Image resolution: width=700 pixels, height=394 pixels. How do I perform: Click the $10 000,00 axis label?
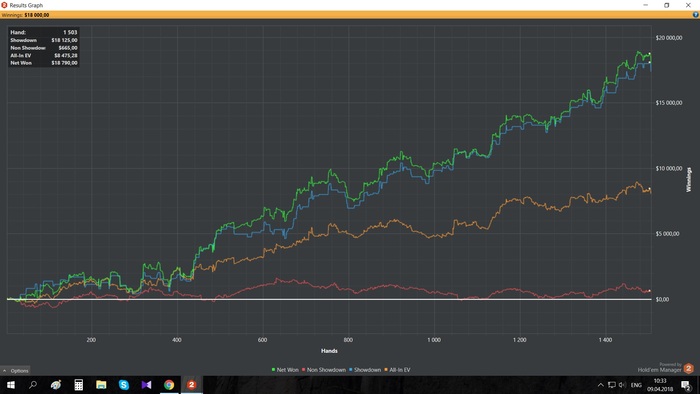pos(669,168)
